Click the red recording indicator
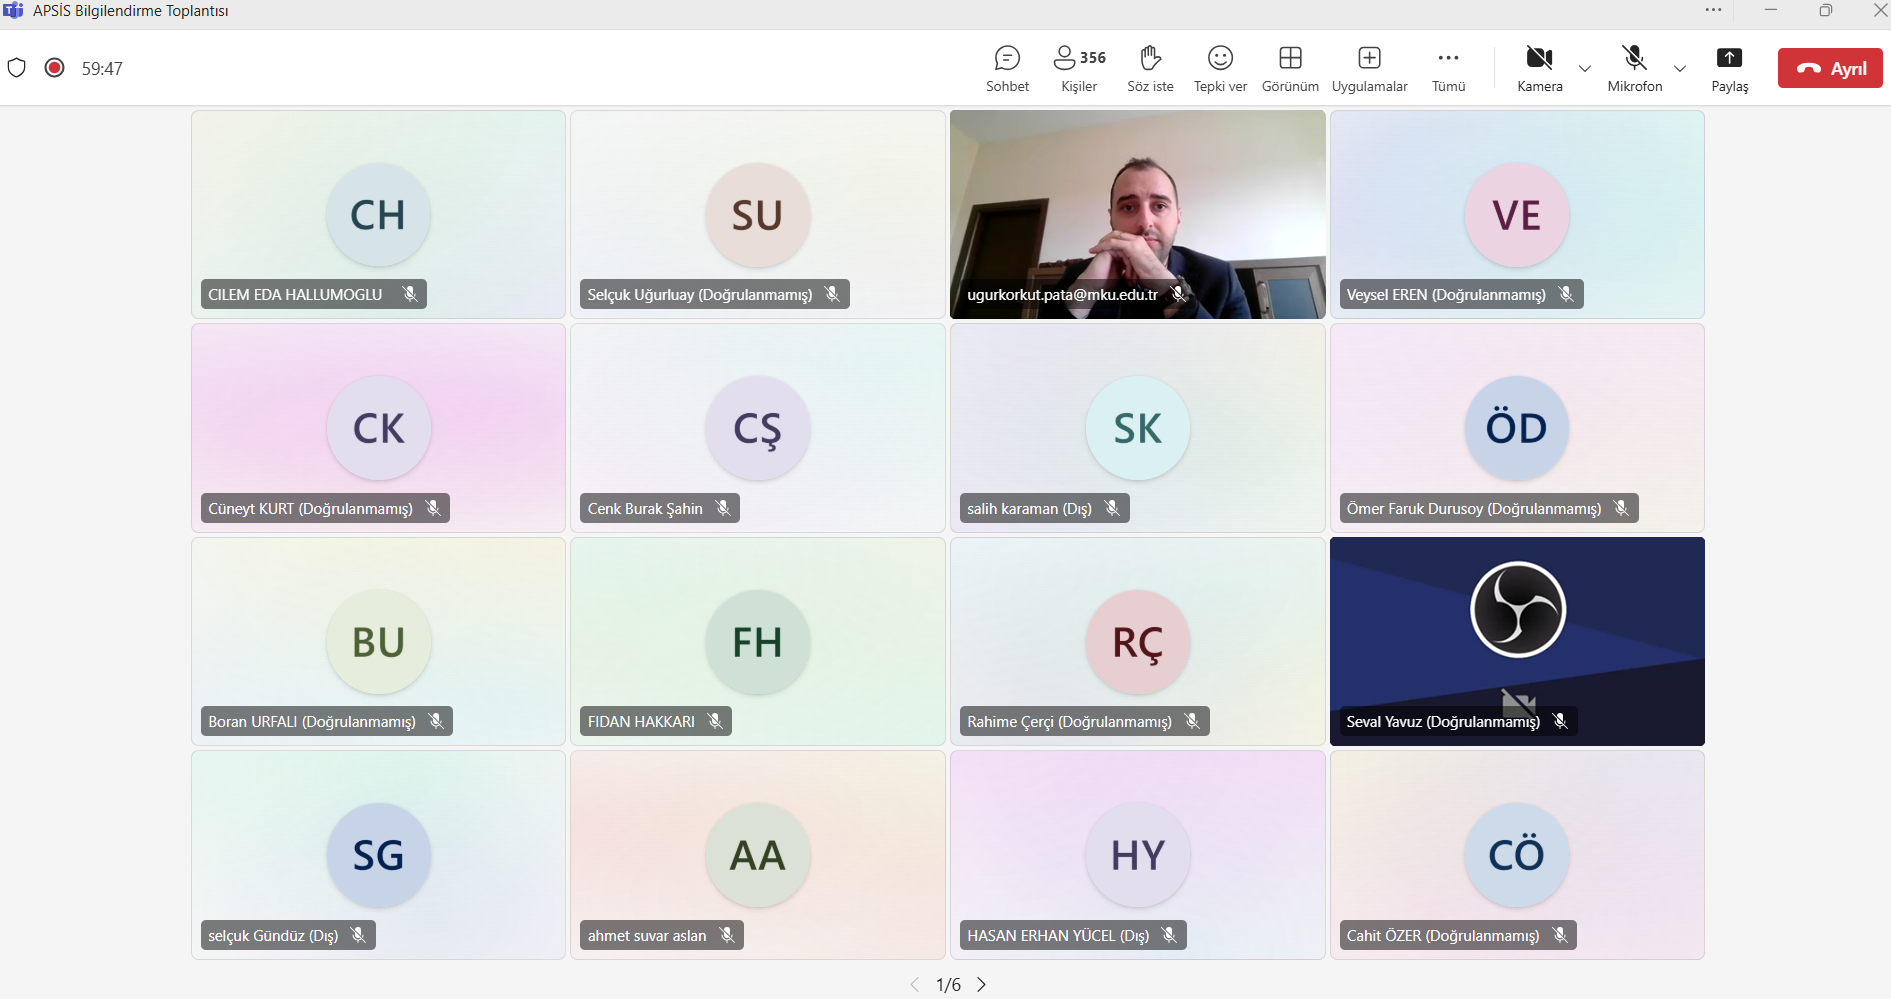This screenshot has height=999, width=1891. 55,68
